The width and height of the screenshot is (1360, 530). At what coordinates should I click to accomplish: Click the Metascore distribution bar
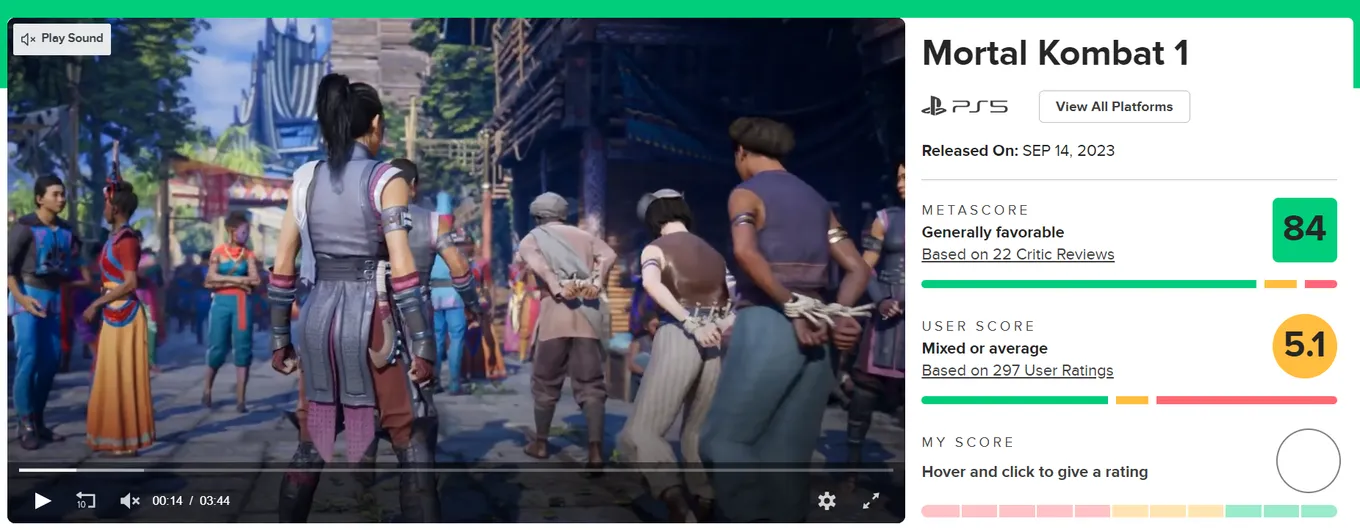coord(1129,284)
